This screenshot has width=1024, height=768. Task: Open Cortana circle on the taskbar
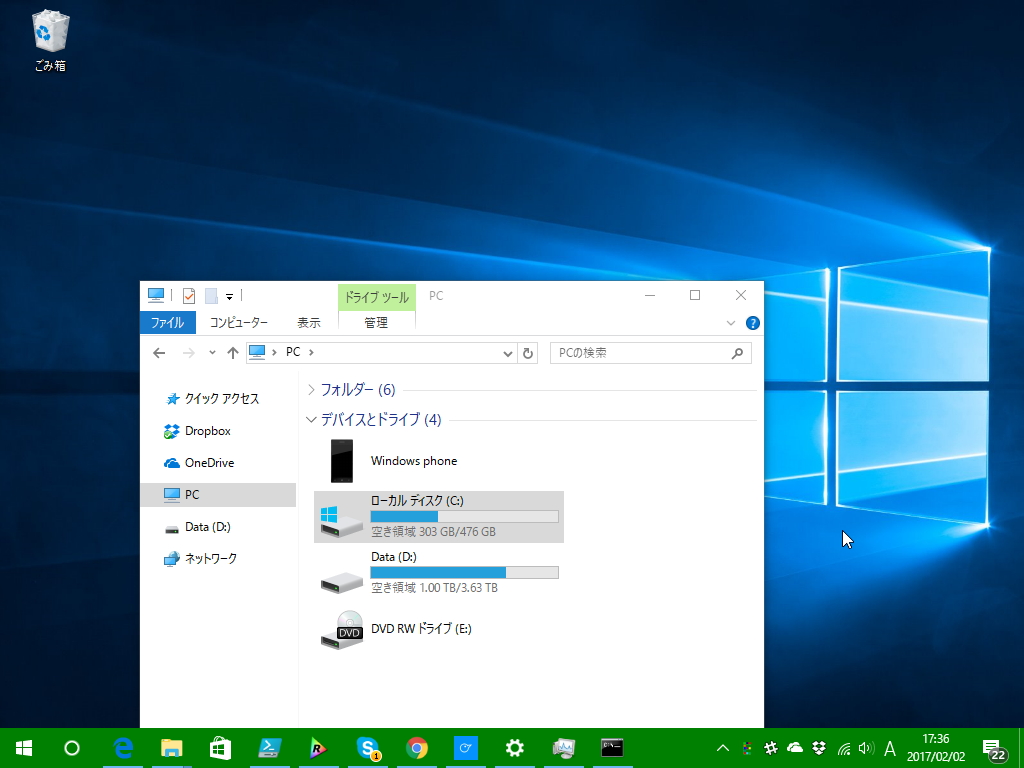[72, 748]
